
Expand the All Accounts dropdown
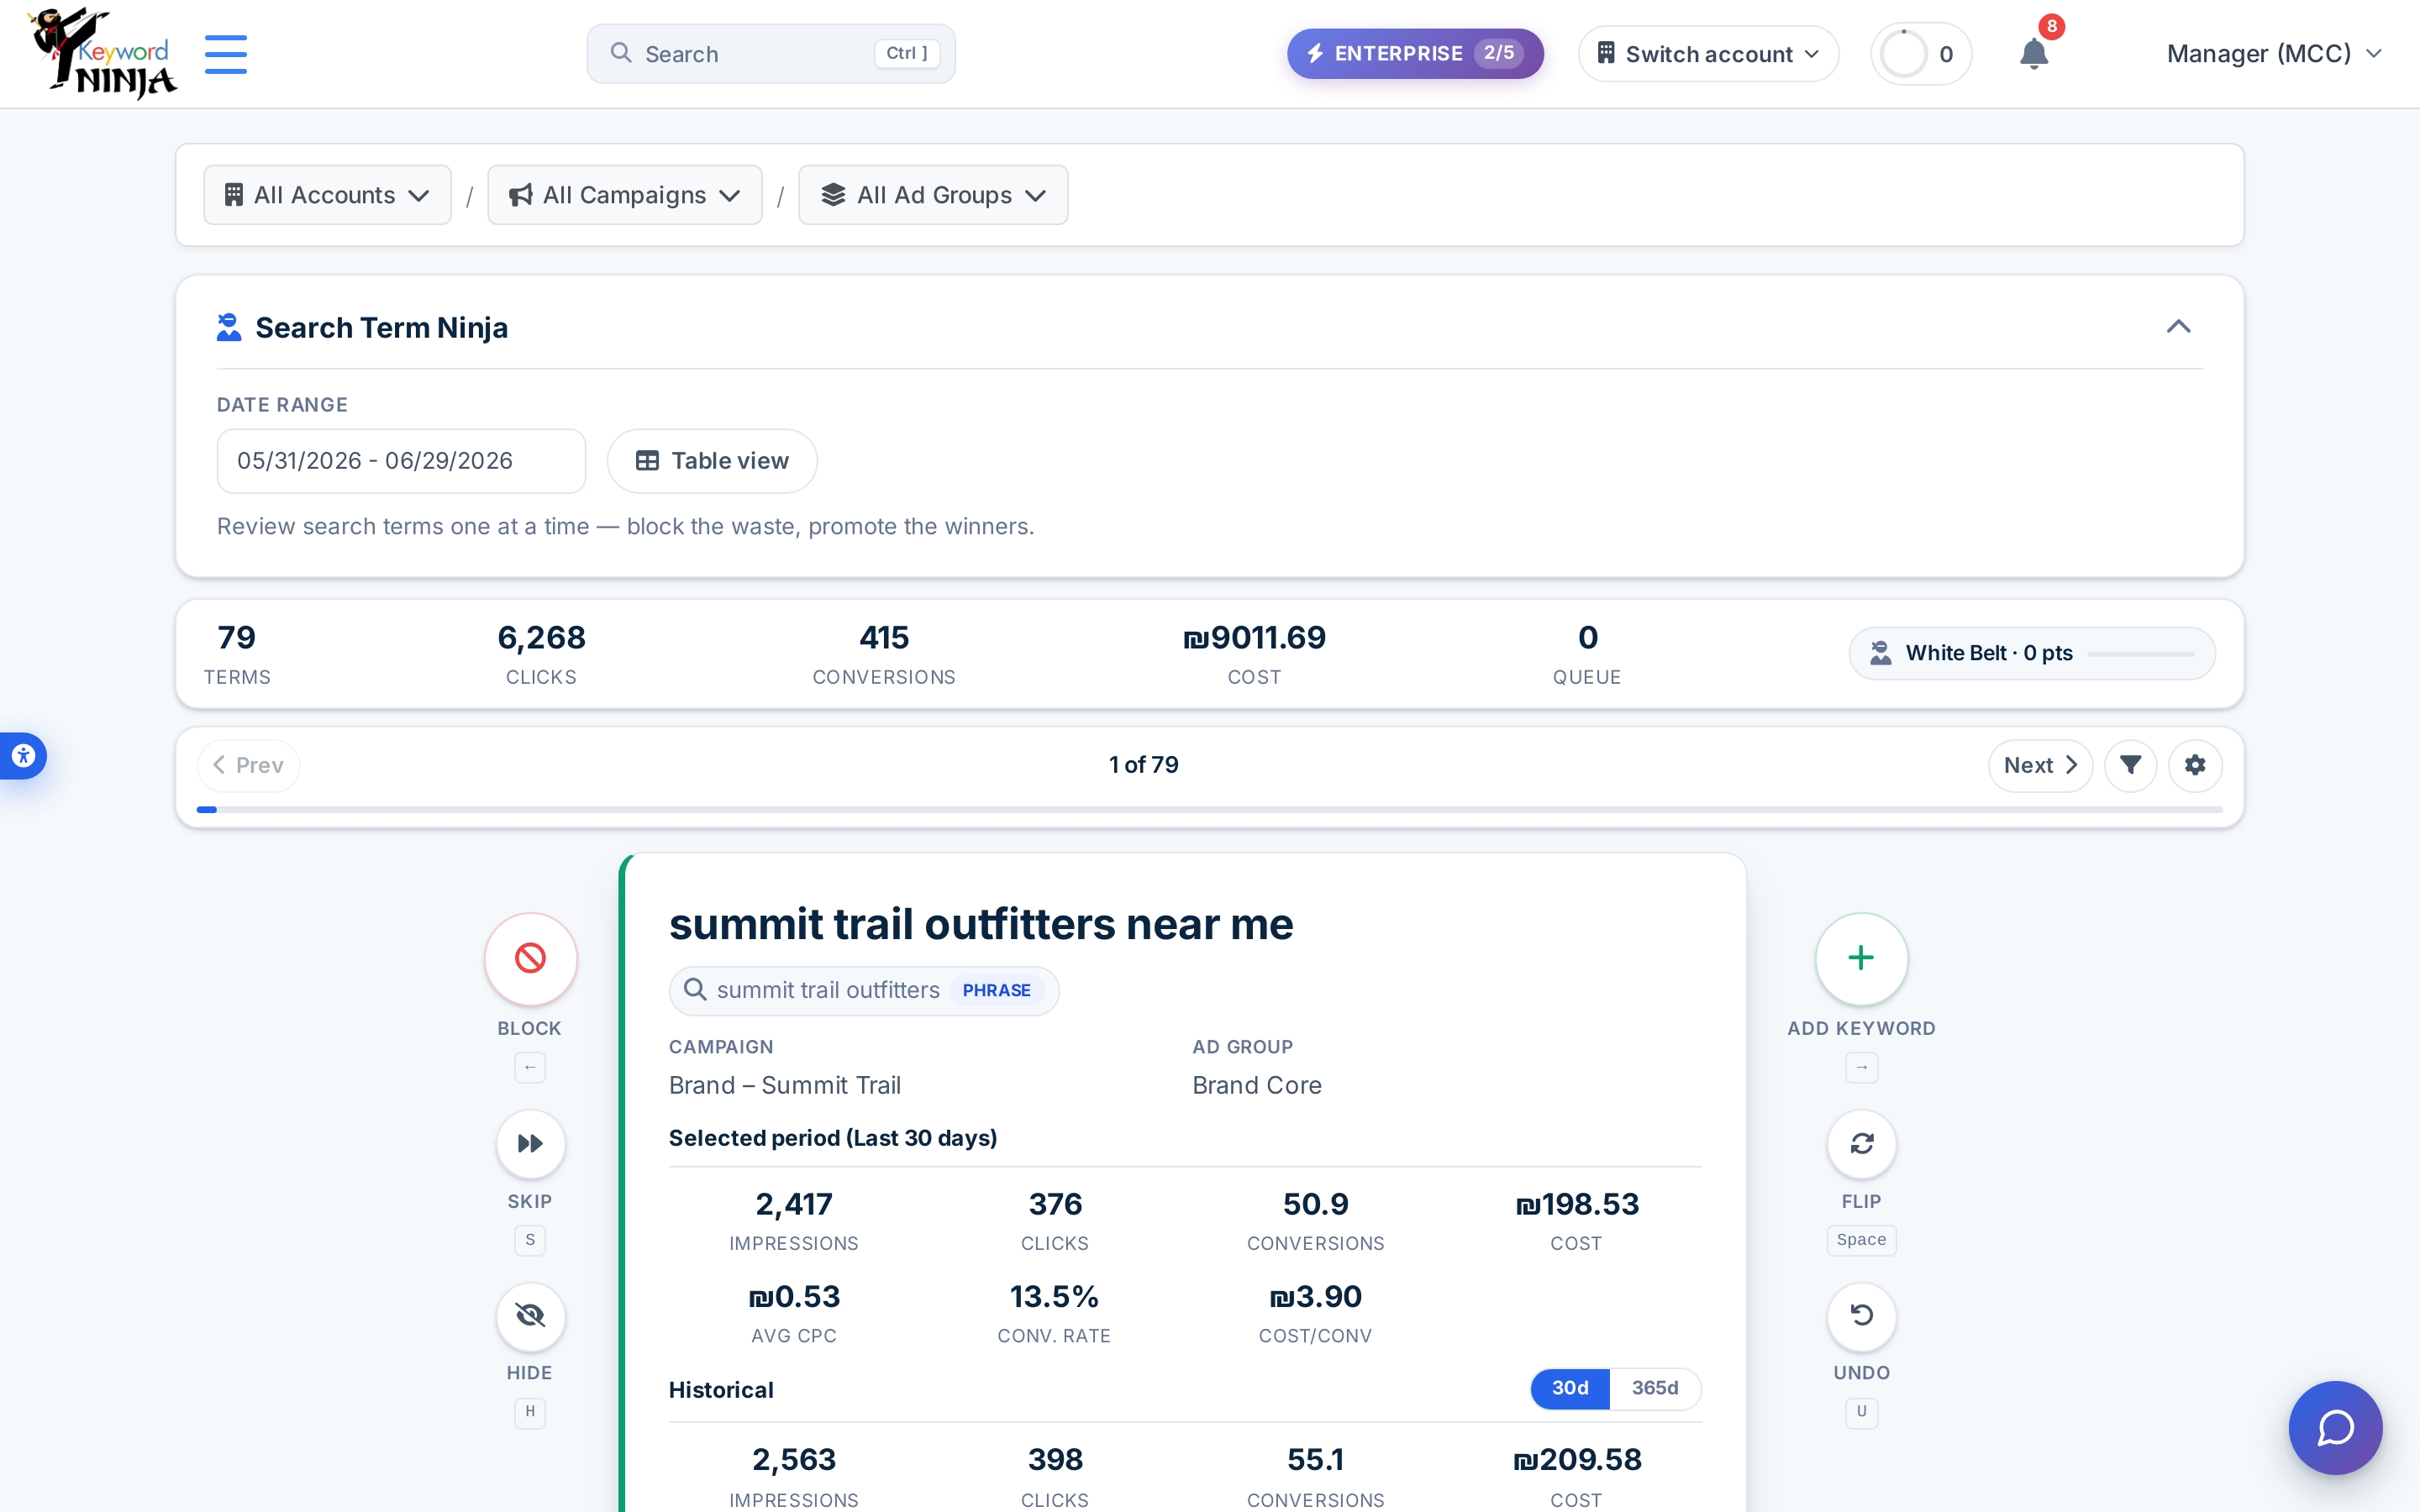(x=327, y=195)
